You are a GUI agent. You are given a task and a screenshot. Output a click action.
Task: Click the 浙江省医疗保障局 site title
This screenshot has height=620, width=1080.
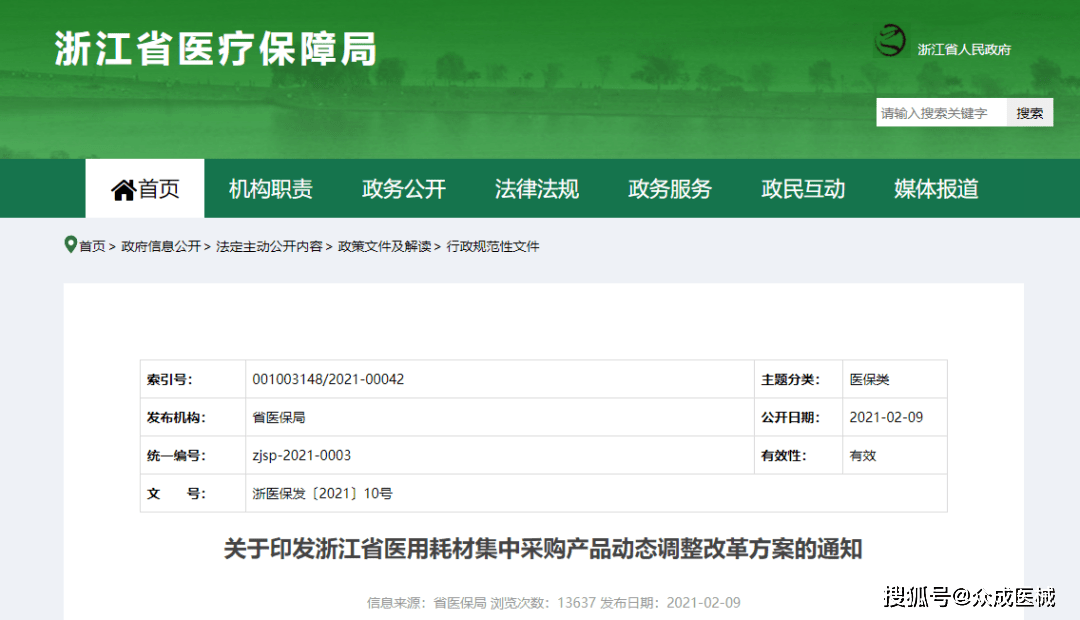pos(216,49)
